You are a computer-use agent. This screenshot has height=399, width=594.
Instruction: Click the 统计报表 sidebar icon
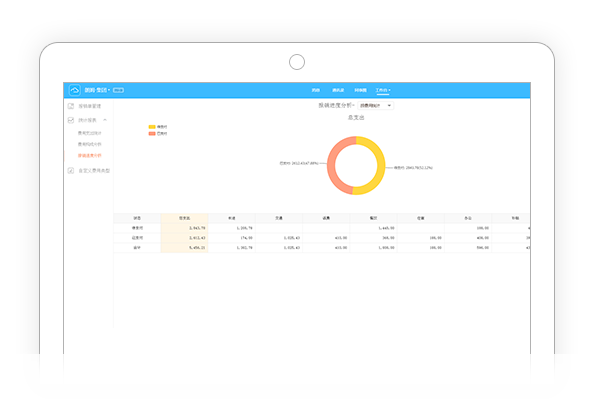(71, 120)
